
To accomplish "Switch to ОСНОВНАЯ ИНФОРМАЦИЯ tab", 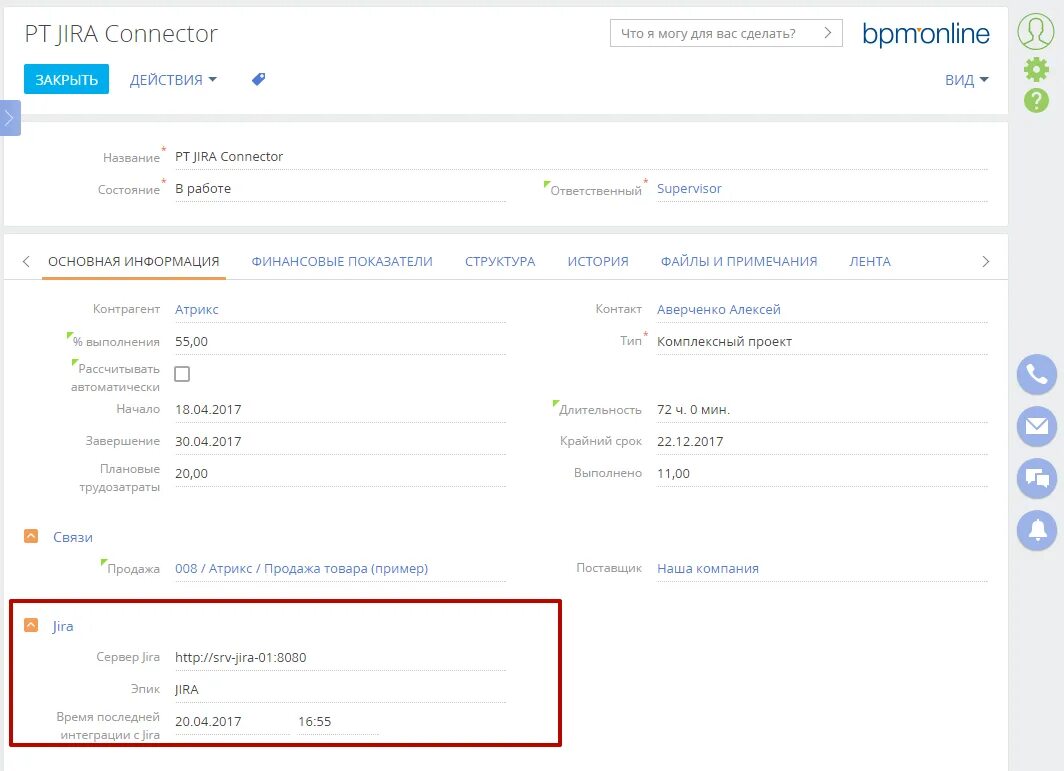I will (x=134, y=261).
